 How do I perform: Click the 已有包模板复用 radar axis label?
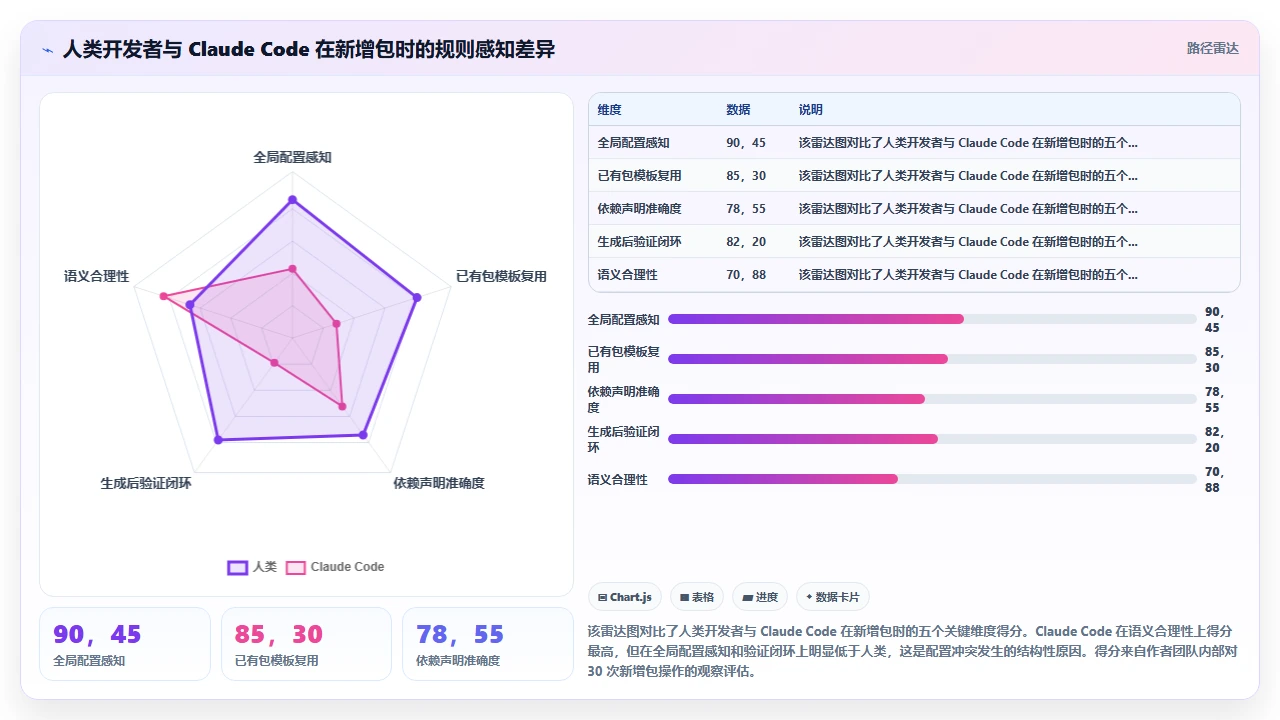(x=501, y=276)
